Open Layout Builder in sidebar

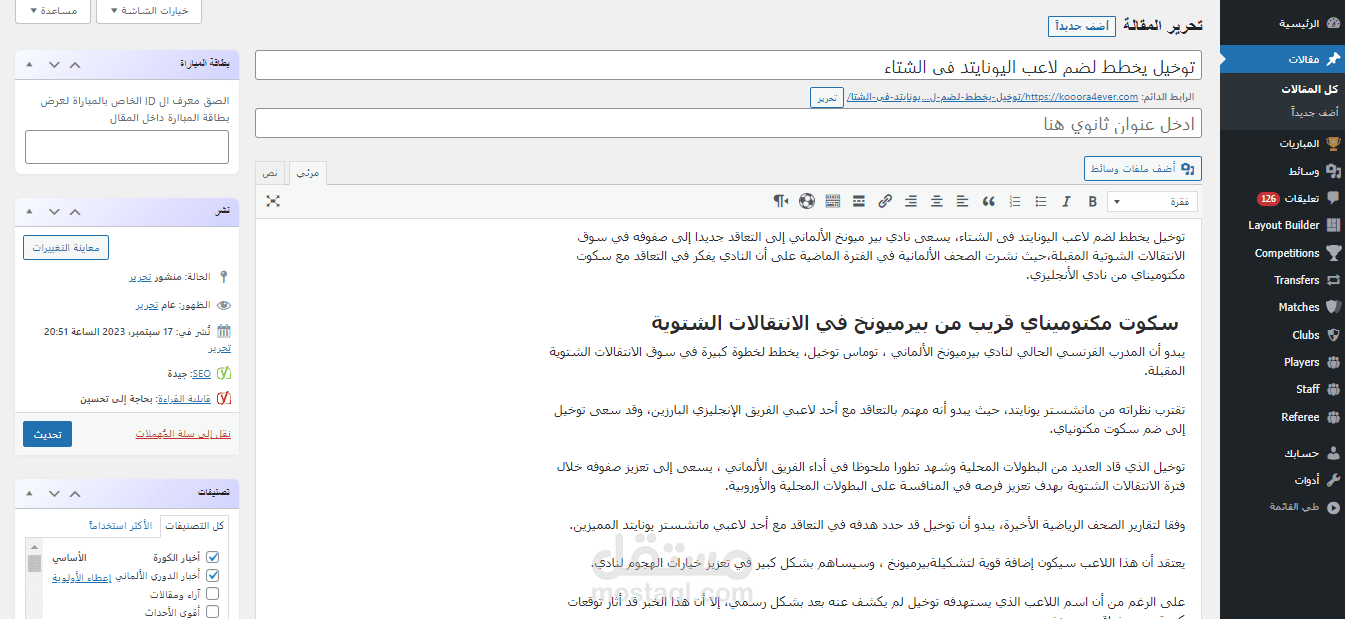click(x=1282, y=225)
